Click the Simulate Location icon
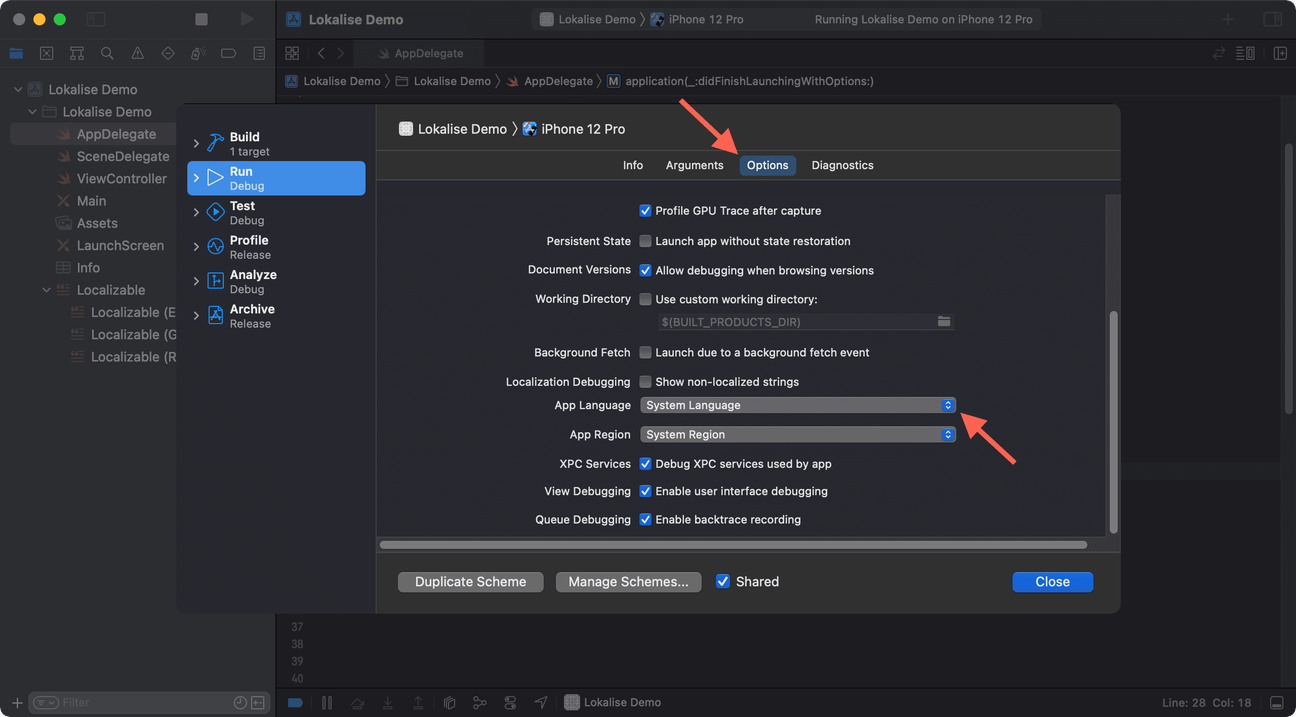The height and width of the screenshot is (717, 1296). pyautogui.click(x=541, y=702)
